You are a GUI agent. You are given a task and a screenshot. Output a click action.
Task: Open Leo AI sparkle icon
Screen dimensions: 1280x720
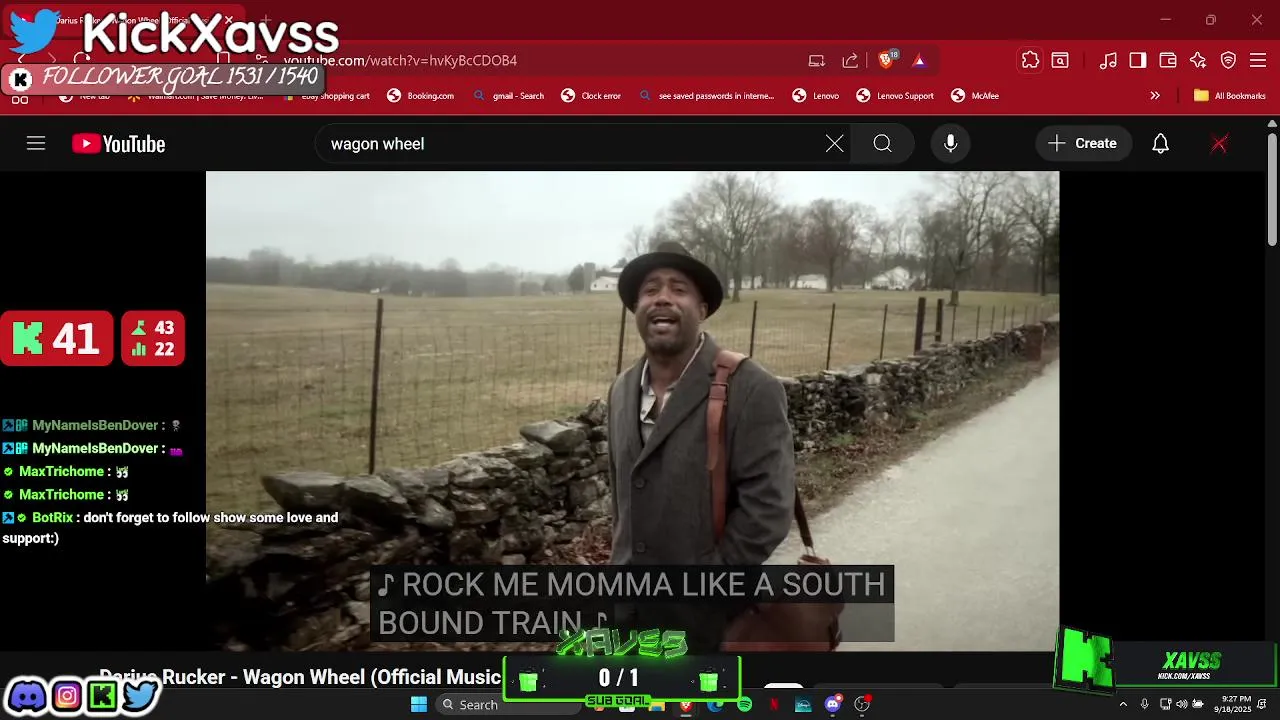(x=1198, y=60)
